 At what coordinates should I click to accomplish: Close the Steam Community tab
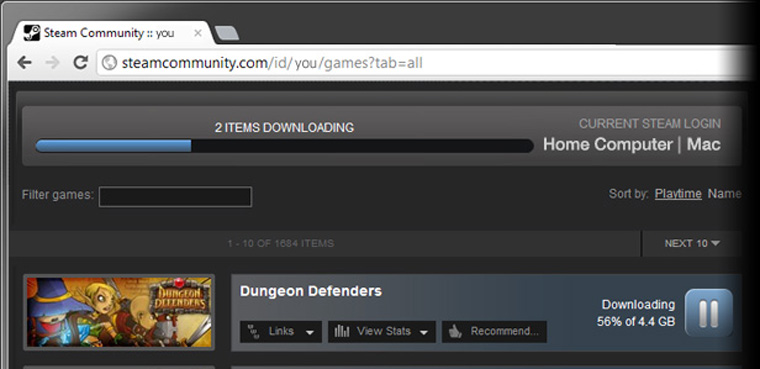click(198, 33)
